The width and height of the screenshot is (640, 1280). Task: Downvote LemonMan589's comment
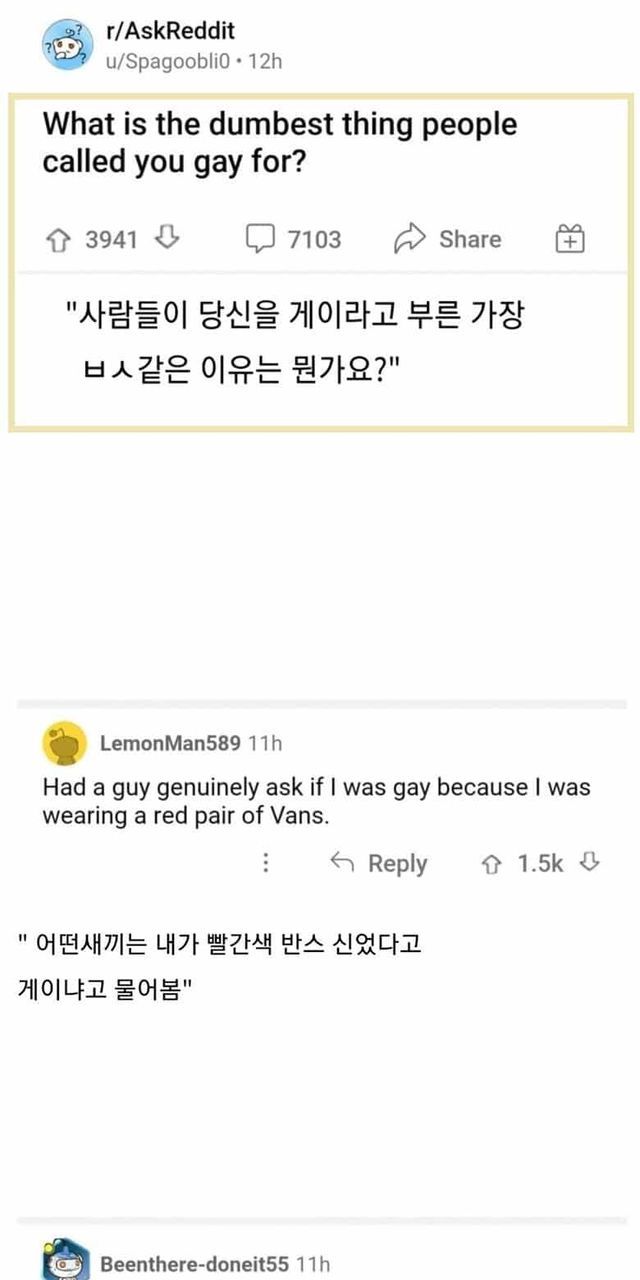pos(590,863)
